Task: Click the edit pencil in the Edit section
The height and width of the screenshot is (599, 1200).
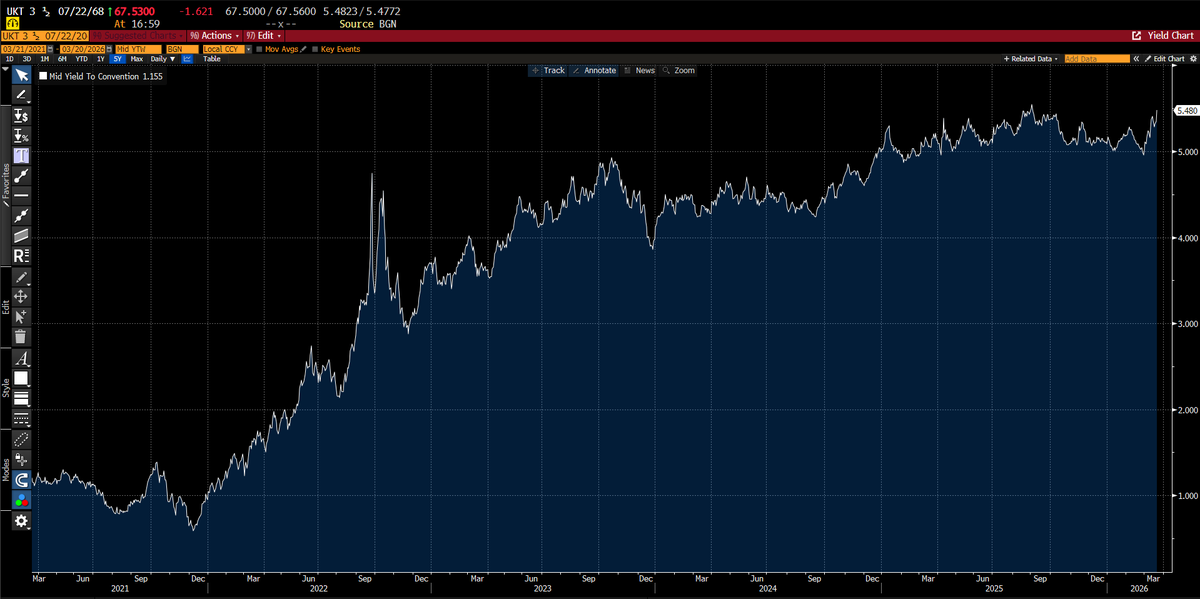Action: 21,276
